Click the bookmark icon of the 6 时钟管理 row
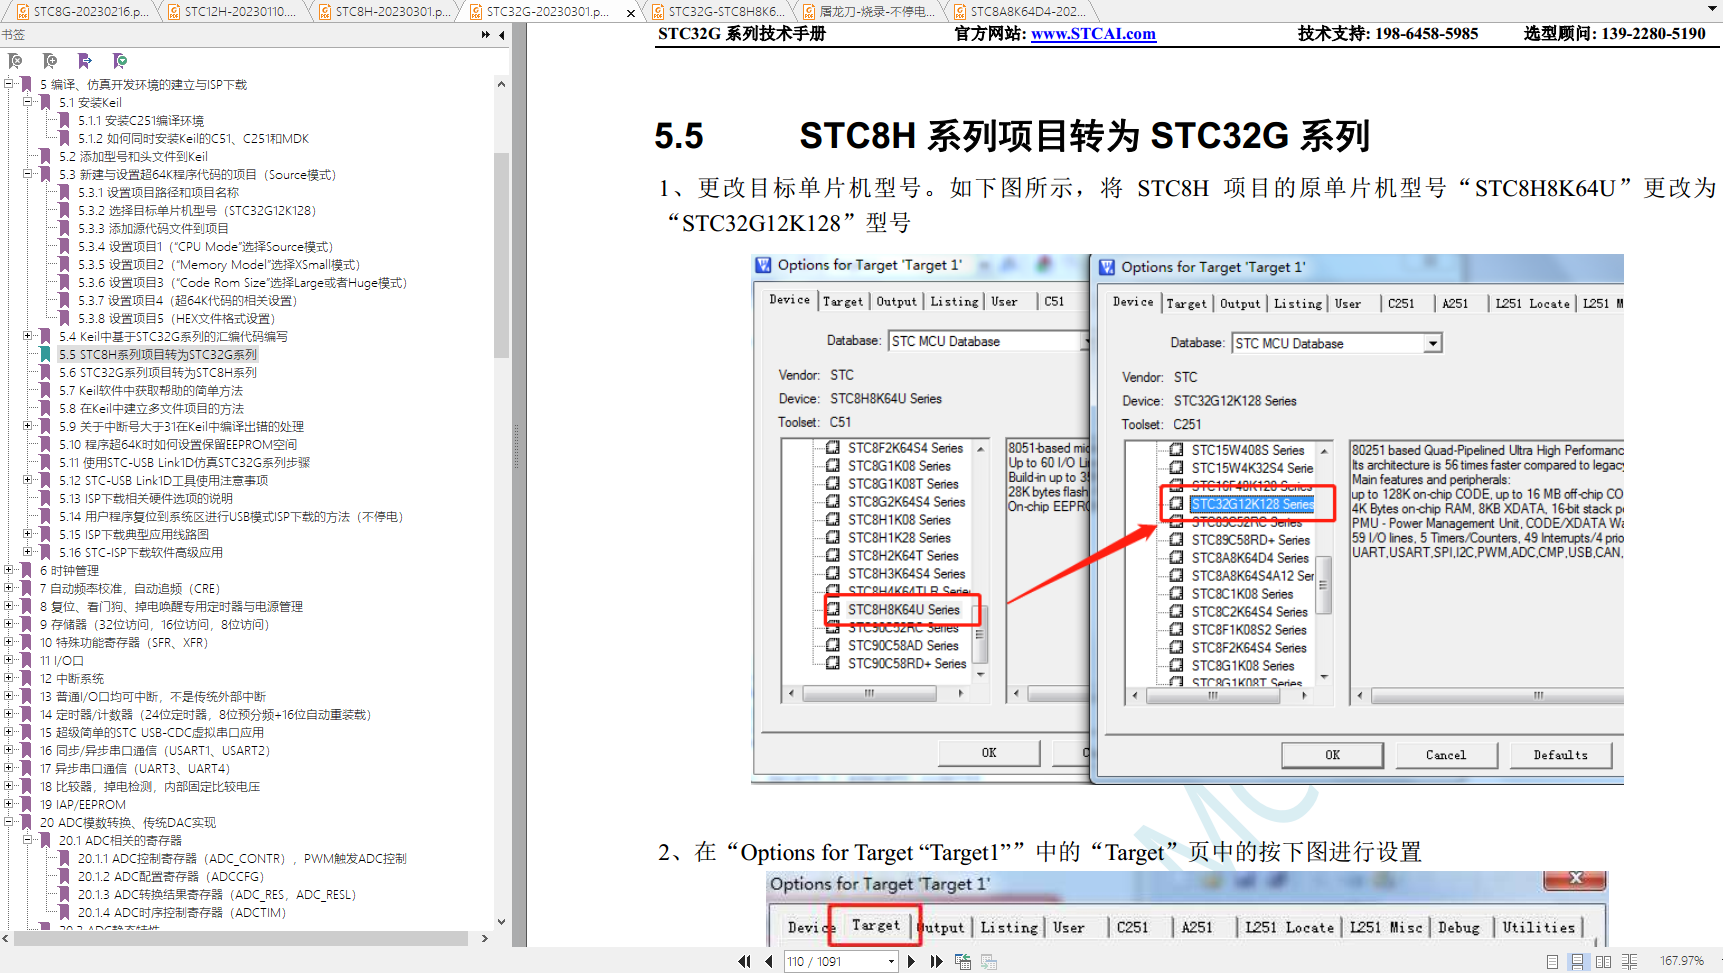The height and width of the screenshot is (973, 1723). point(26,571)
